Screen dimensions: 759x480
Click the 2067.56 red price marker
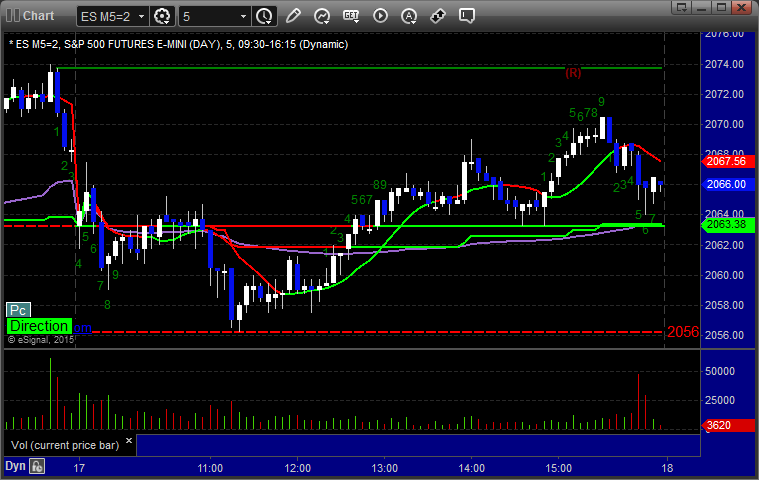point(728,161)
